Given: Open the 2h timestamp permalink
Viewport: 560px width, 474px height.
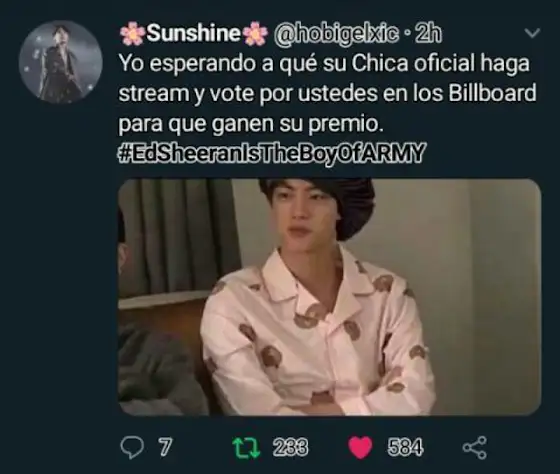Looking at the screenshot, I should 428,34.
